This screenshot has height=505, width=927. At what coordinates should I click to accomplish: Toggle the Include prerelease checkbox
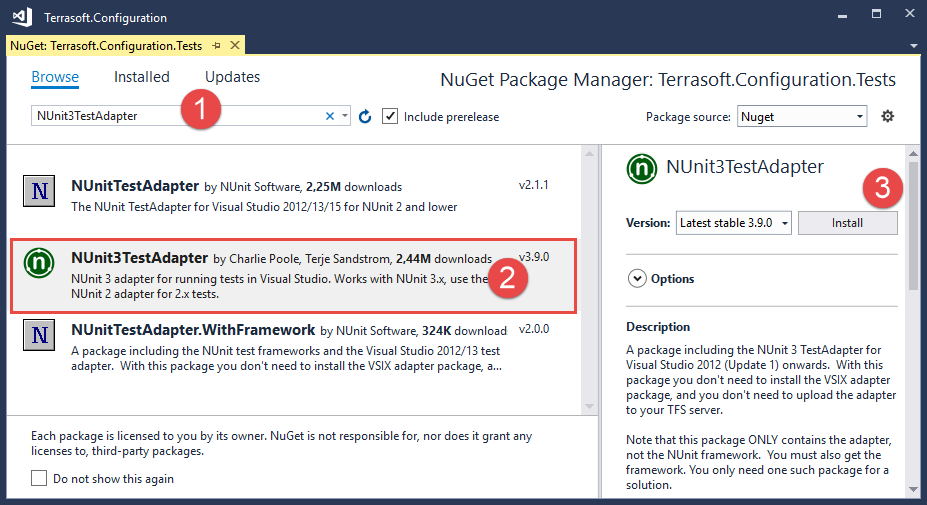point(390,117)
